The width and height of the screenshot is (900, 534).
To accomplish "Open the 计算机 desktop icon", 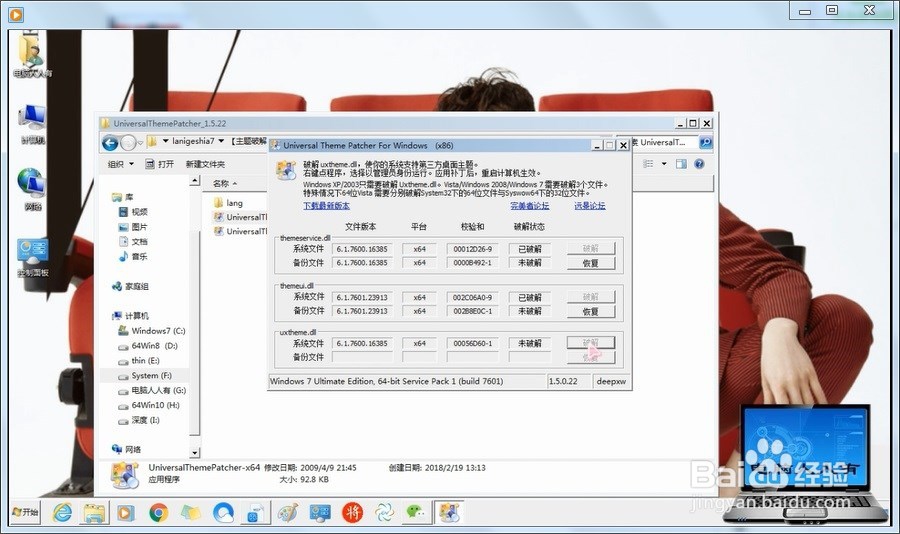I will coord(32,125).
